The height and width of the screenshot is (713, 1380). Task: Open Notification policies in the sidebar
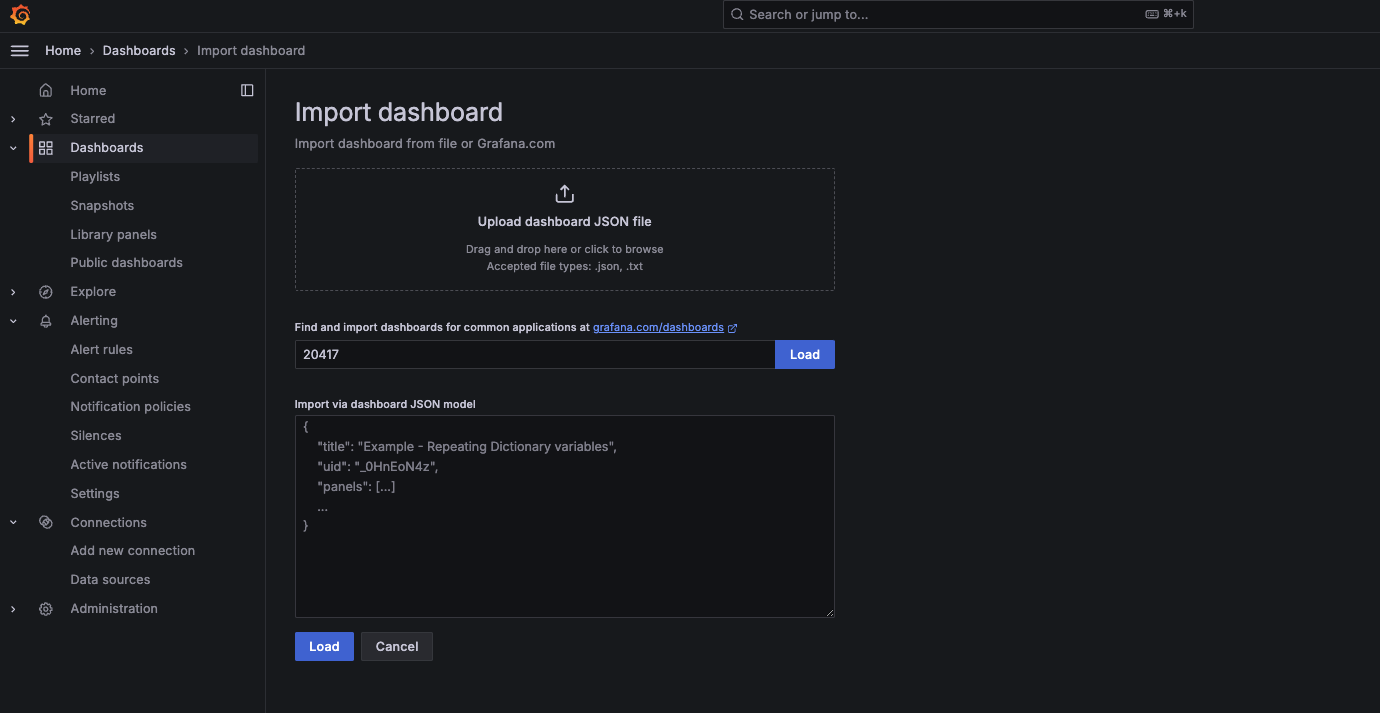point(131,406)
